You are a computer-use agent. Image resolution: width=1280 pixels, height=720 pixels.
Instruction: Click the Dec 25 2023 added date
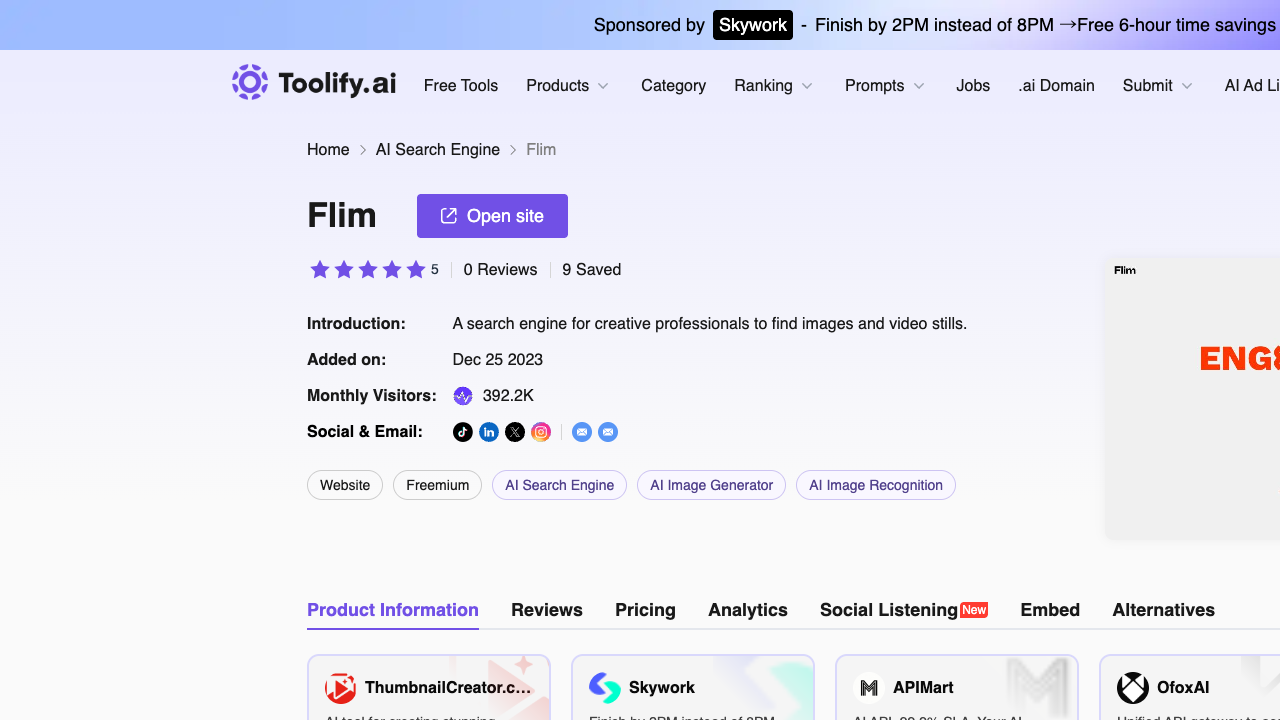click(x=498, y=360)
